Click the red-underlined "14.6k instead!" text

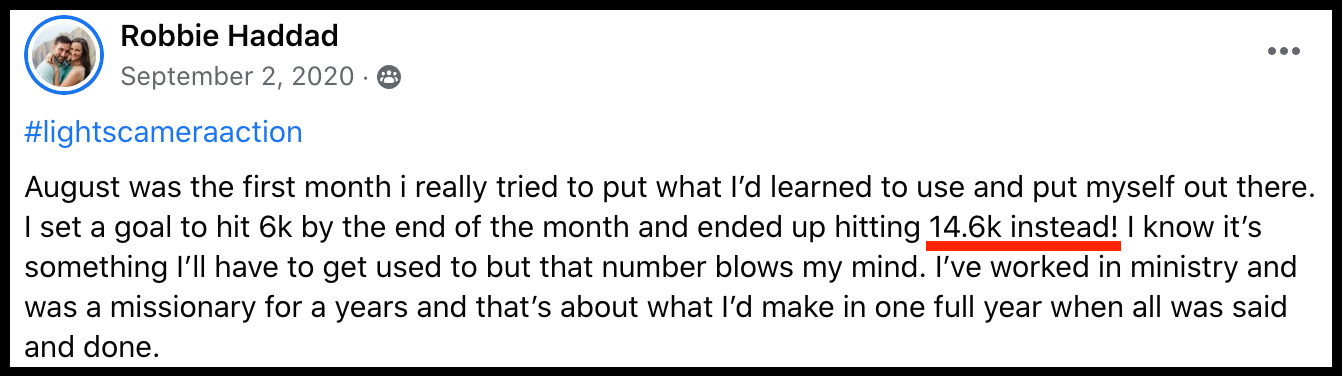pyautogui.click(x=1024, y=228)
